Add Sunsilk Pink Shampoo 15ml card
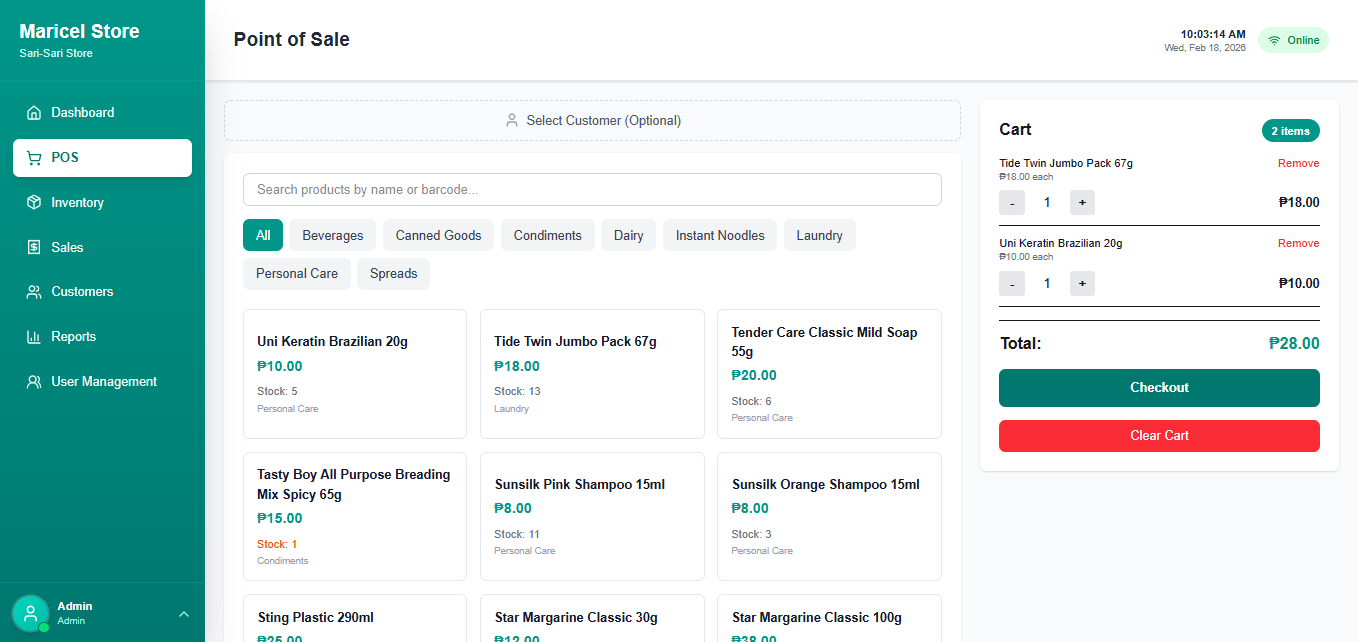This screenshot has height=642, width=1358. [x=592, y=516]
